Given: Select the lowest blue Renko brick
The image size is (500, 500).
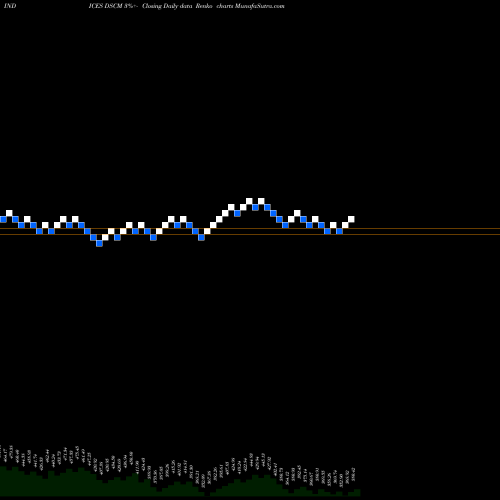Looking at the screenshot, I should click(x=99, y=244).
